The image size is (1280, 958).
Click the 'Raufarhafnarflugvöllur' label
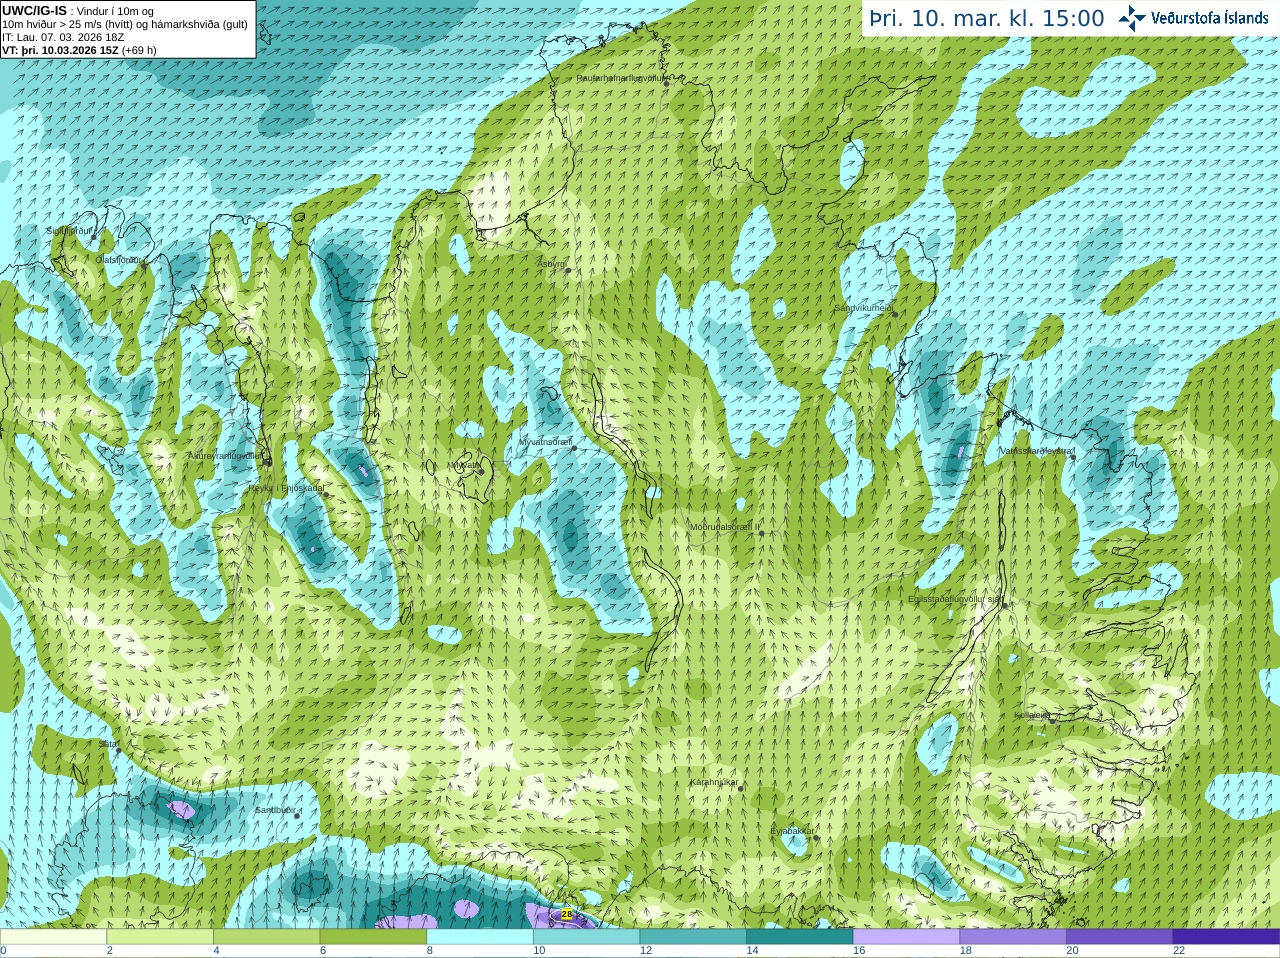[x=620, y=78]
